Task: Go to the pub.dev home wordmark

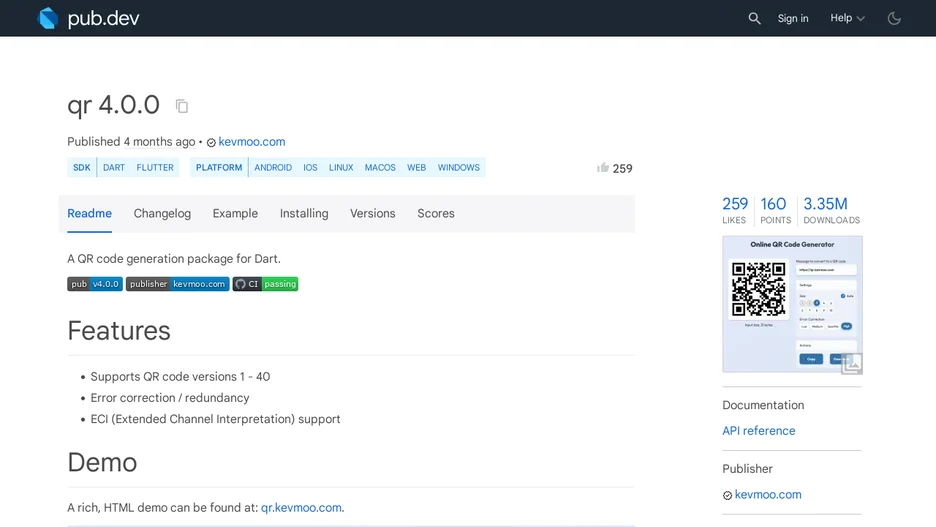Action: pos(103,19)
